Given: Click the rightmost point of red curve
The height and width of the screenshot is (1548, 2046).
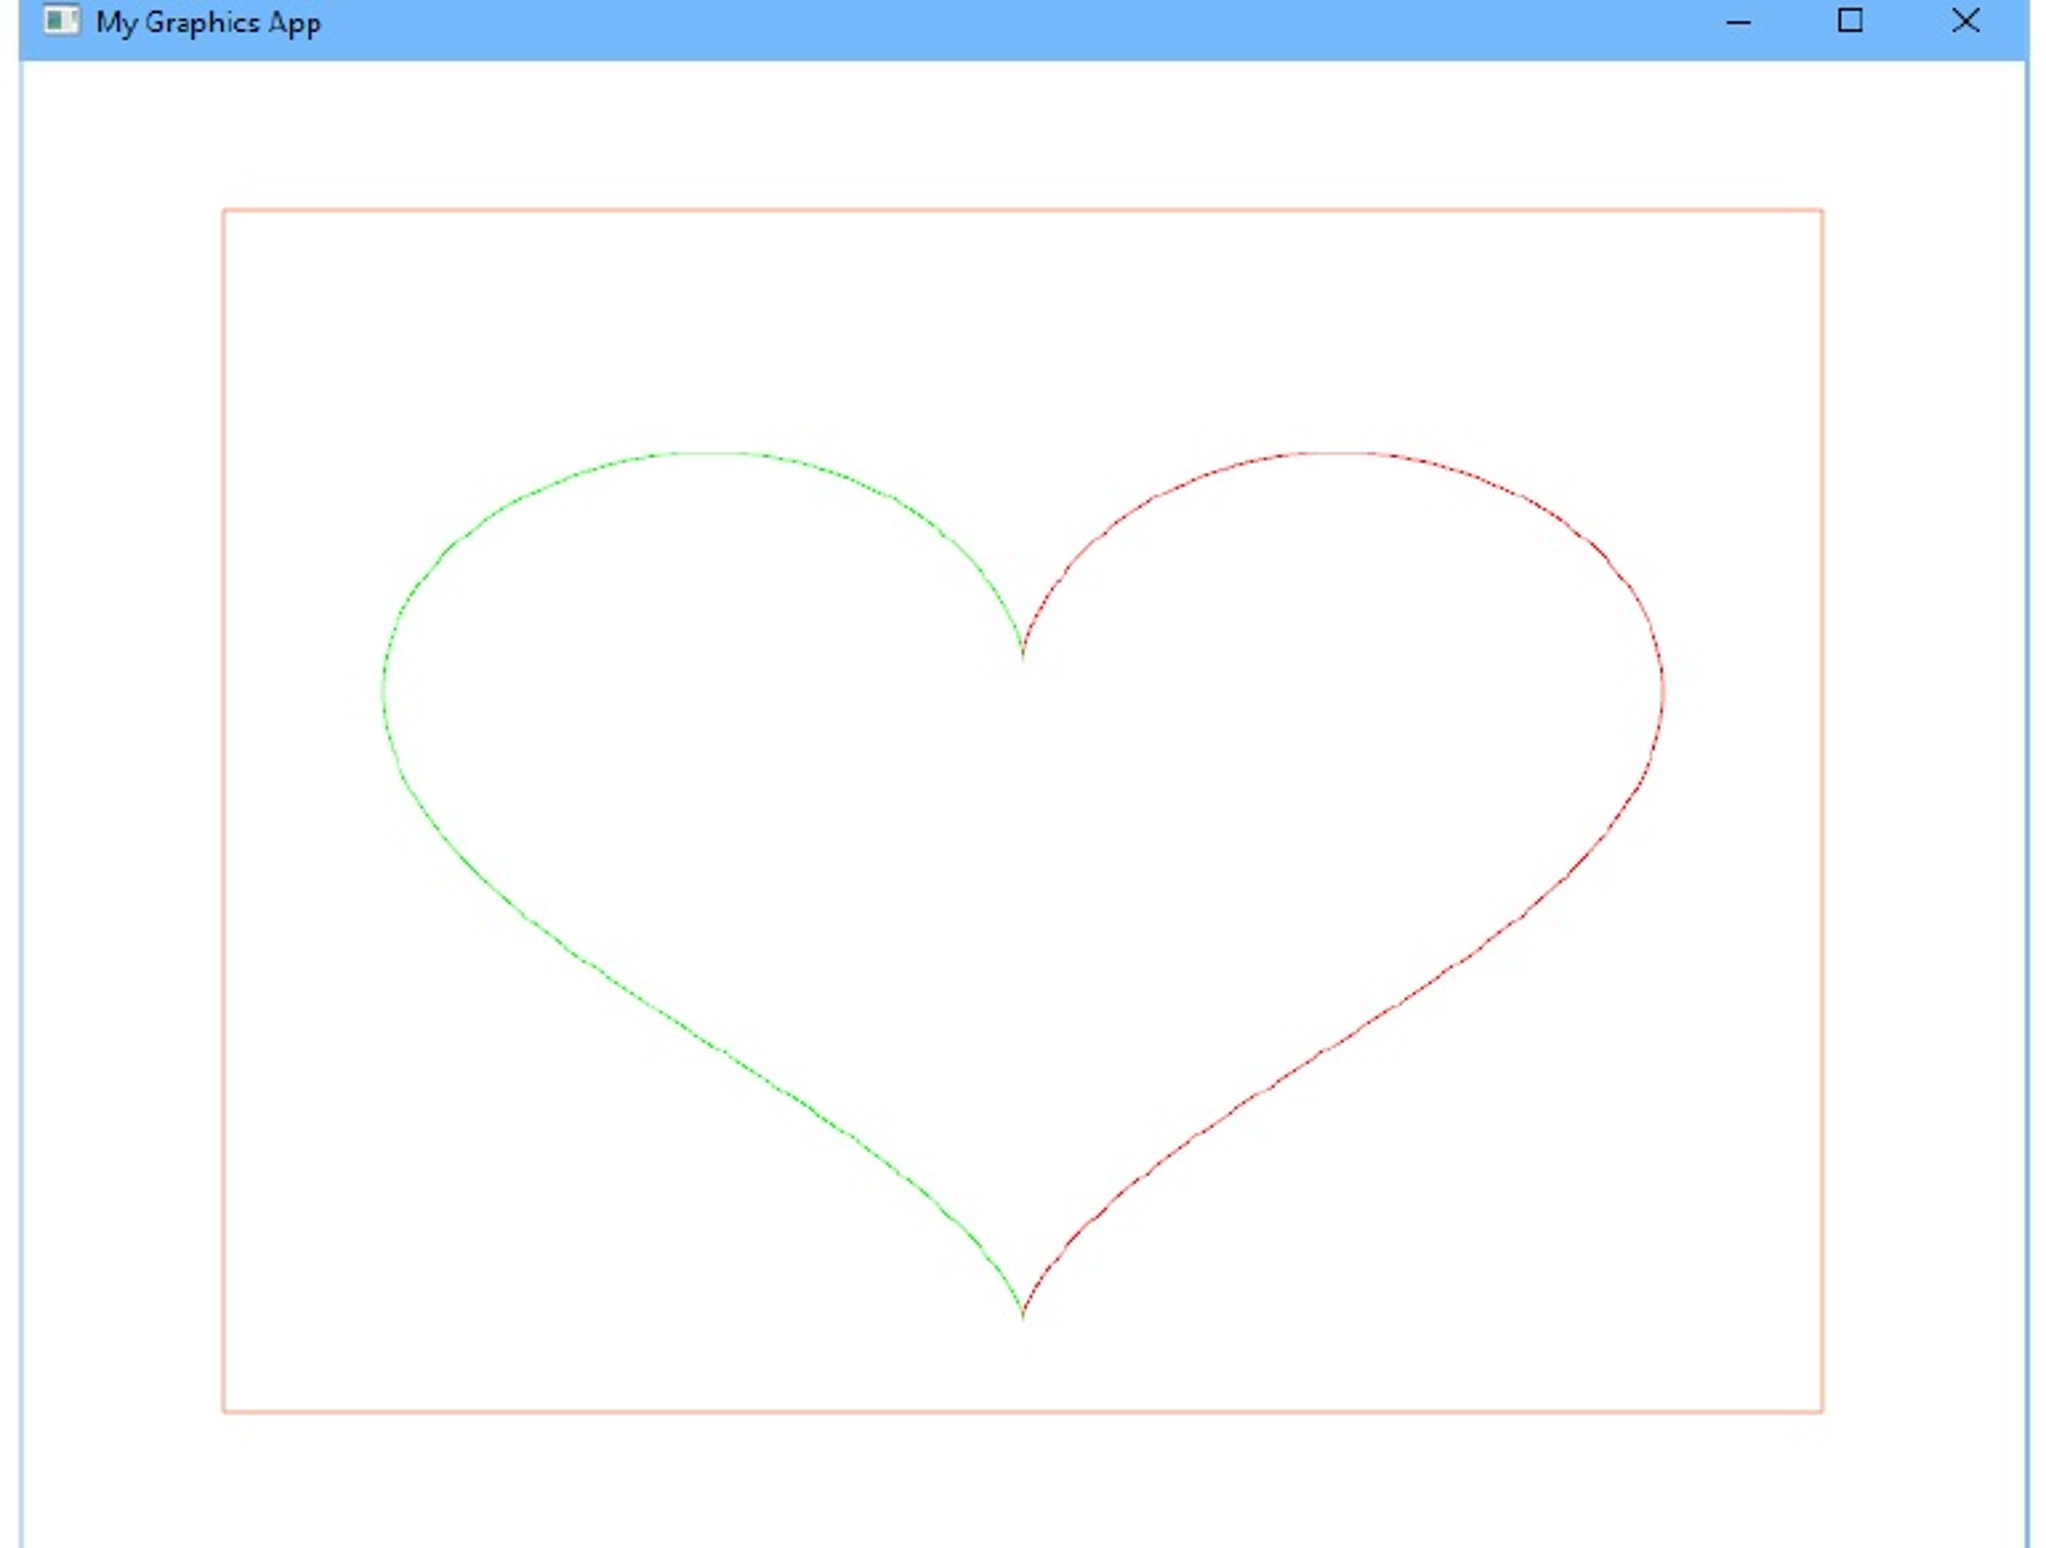Looking at the screenshot, I should 1662,690.
